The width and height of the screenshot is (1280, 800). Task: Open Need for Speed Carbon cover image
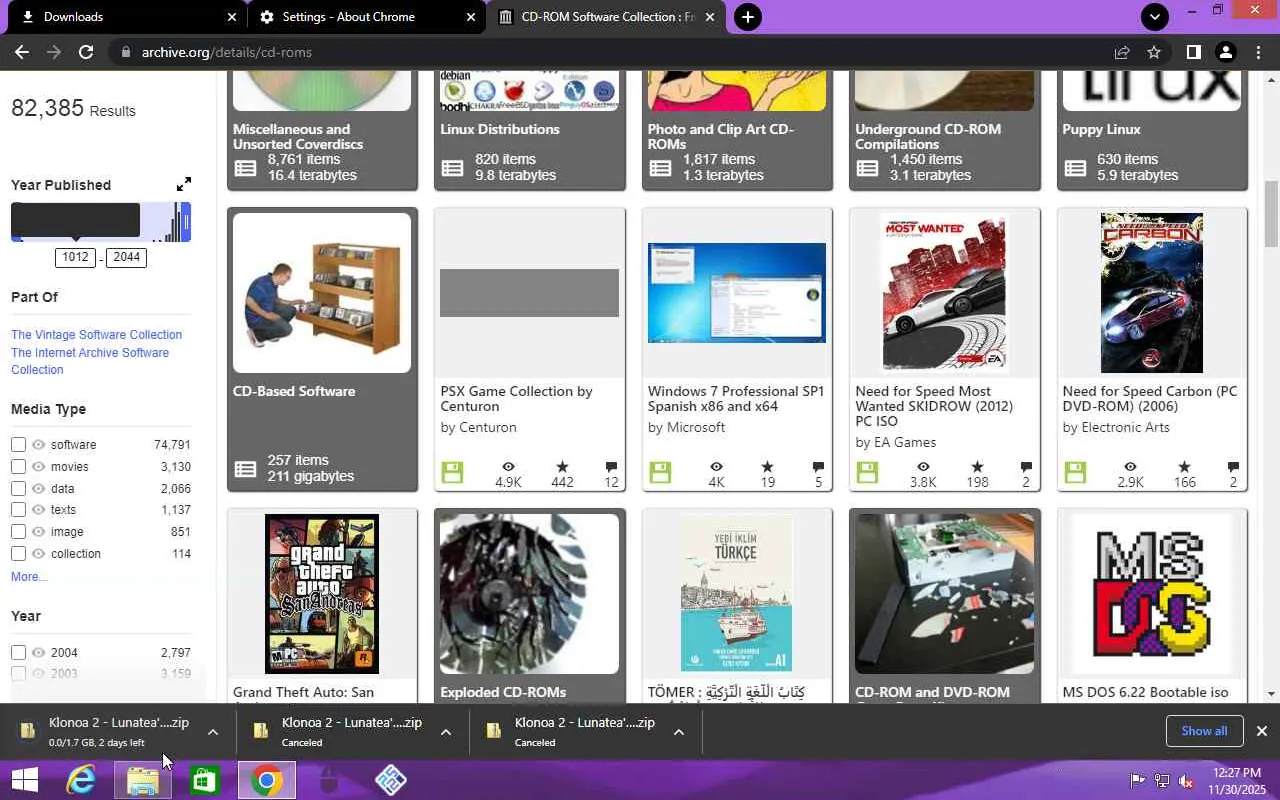(x=1151, y=293)
